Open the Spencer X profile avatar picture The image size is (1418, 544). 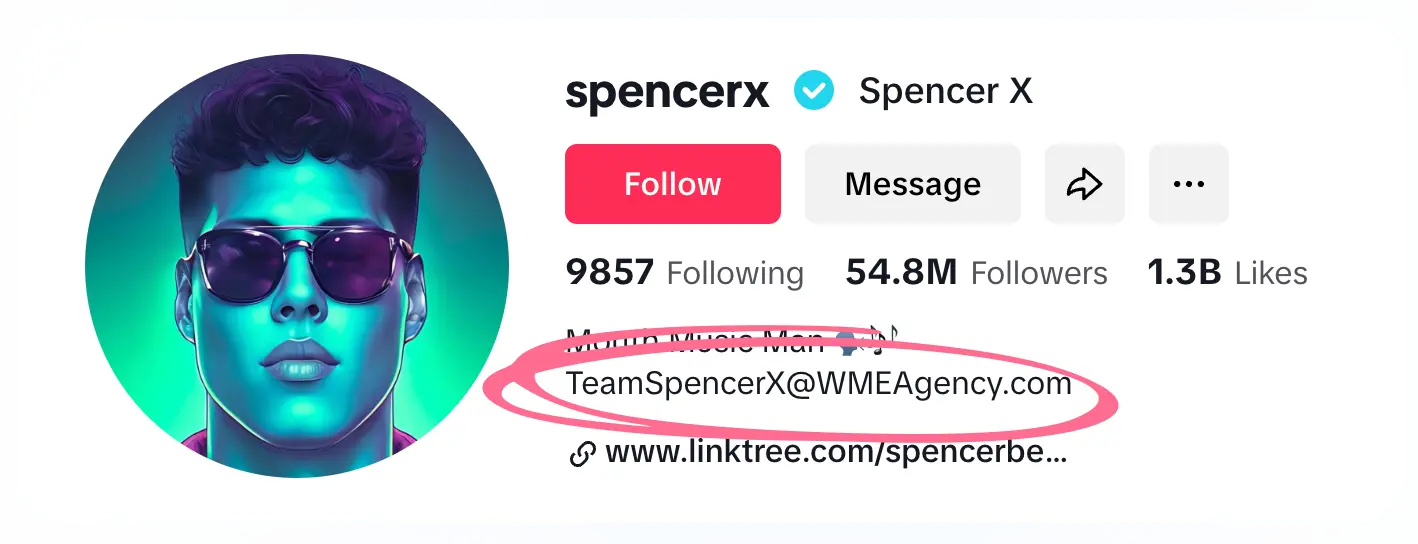pyautogui.click(x=297, y=265)
